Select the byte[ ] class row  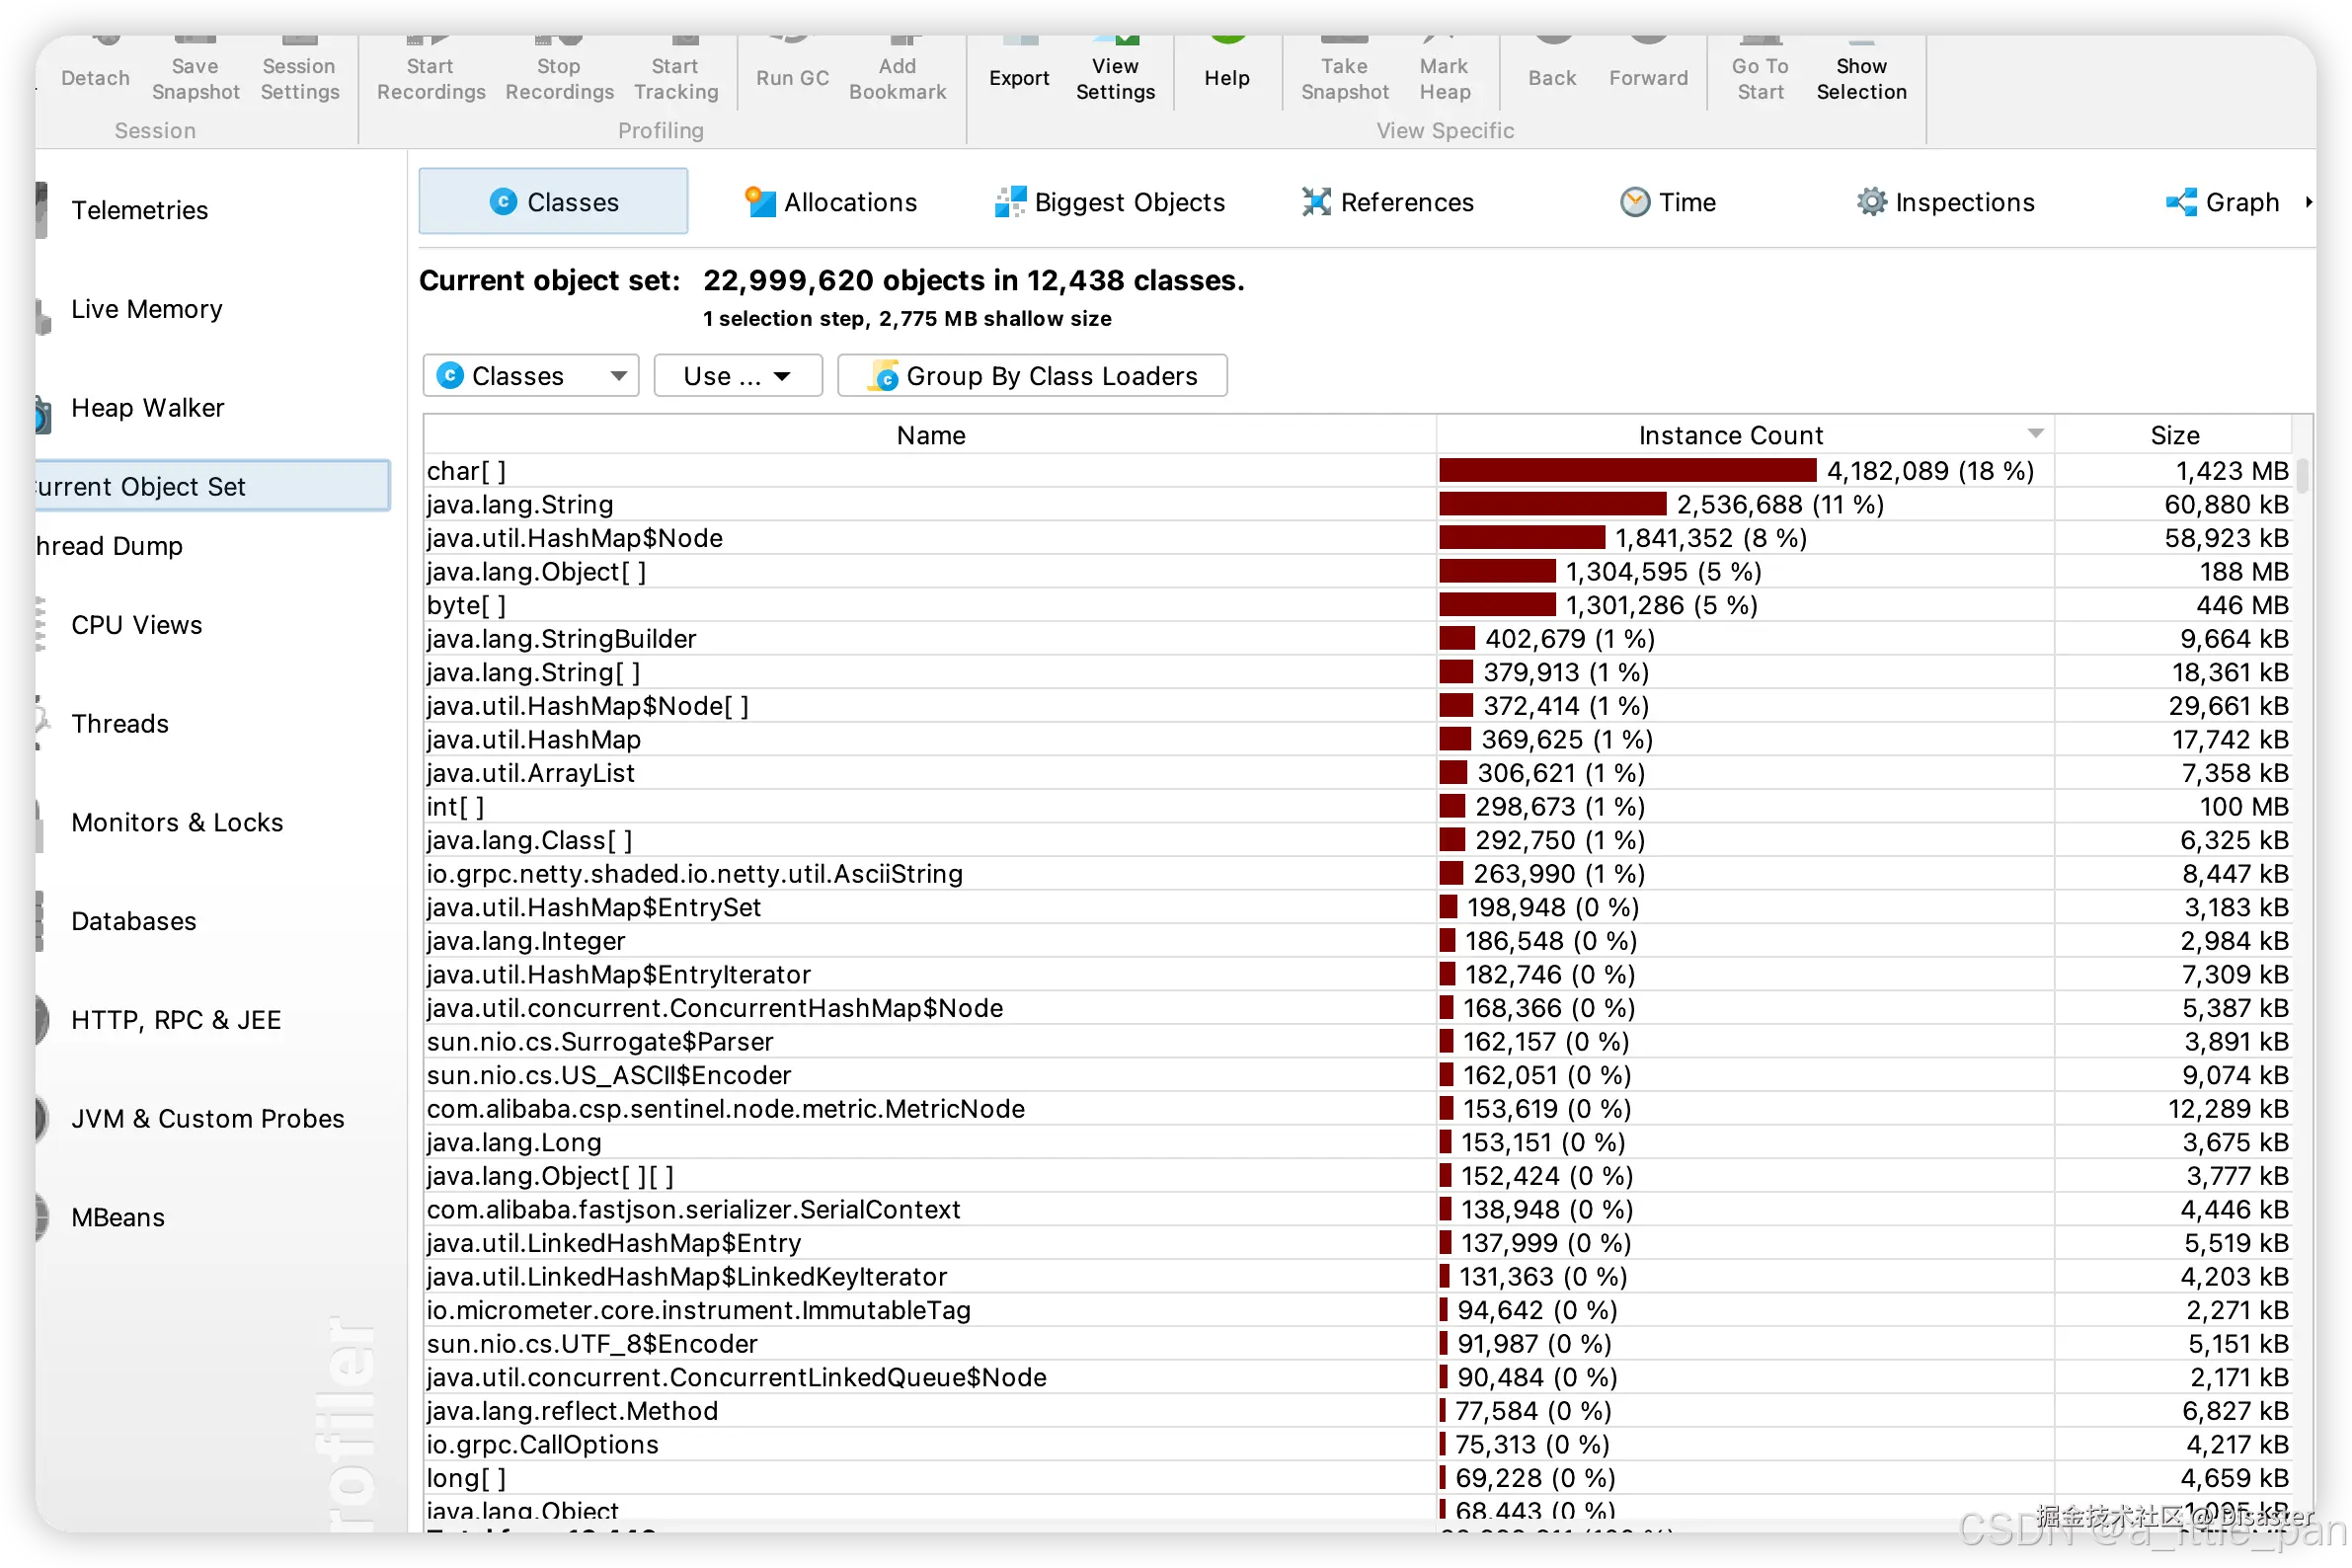point(1358,605)
